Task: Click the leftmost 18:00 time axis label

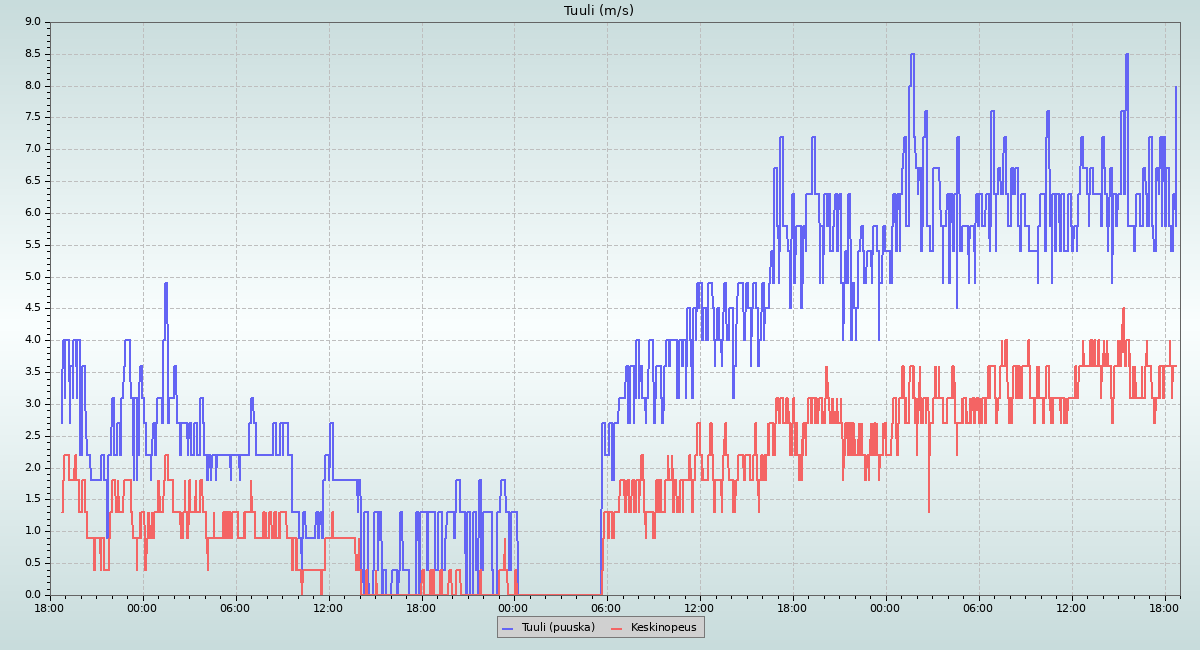Action: (x=50, y=607)
